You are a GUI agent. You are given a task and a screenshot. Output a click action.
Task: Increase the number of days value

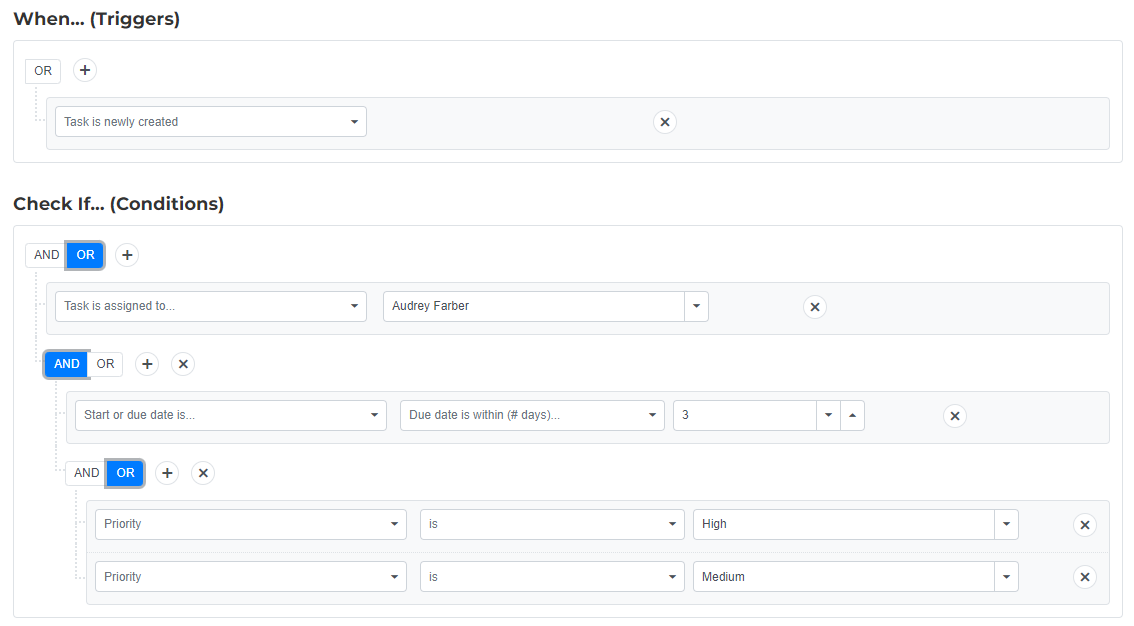(x=852, y=416)
